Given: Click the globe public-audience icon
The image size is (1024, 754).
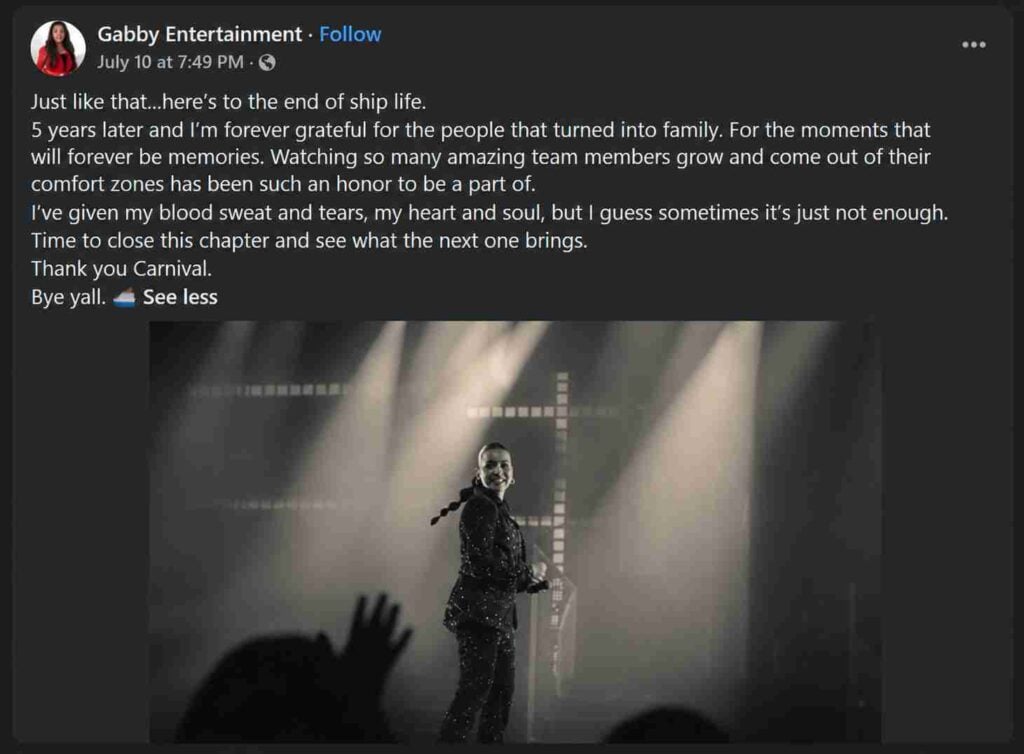Looking at the screenshot, I should [267, 62].
